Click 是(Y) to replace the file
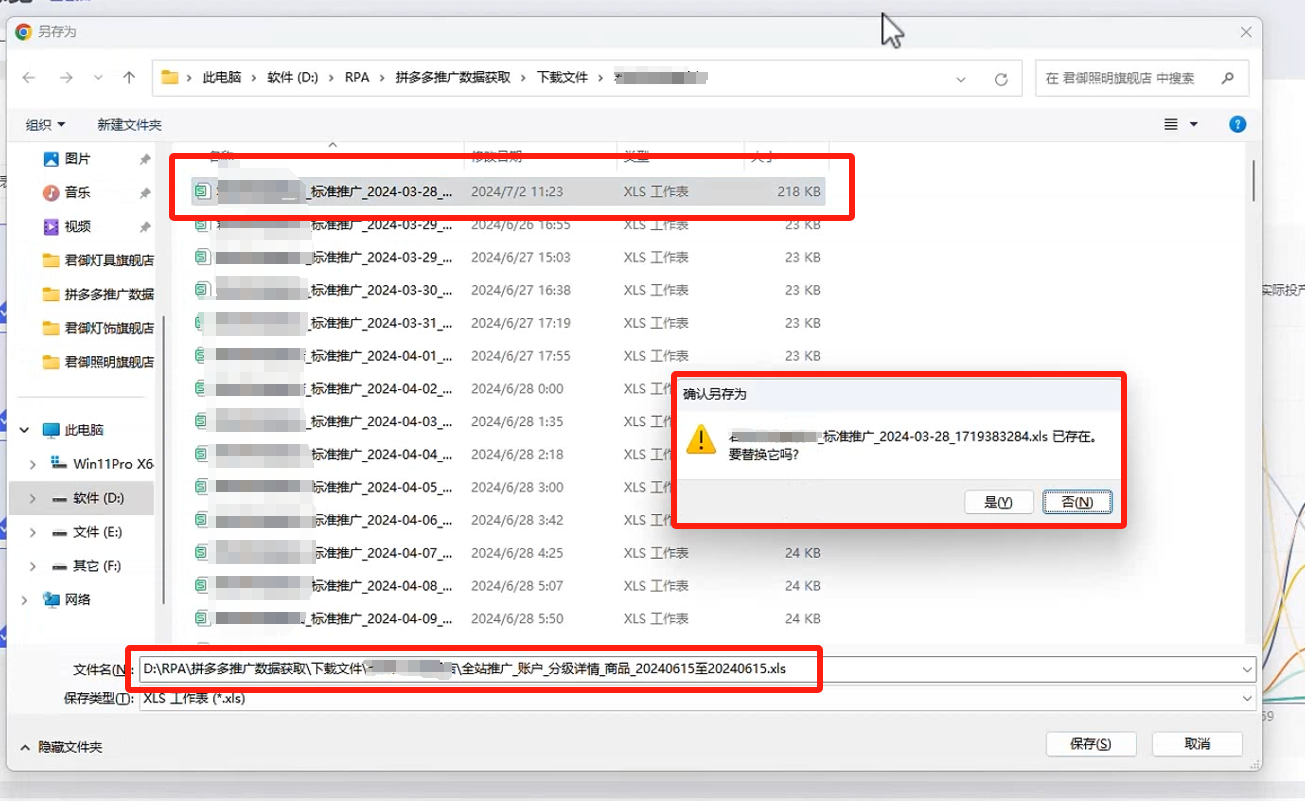1305x801 pixels. 999,502
